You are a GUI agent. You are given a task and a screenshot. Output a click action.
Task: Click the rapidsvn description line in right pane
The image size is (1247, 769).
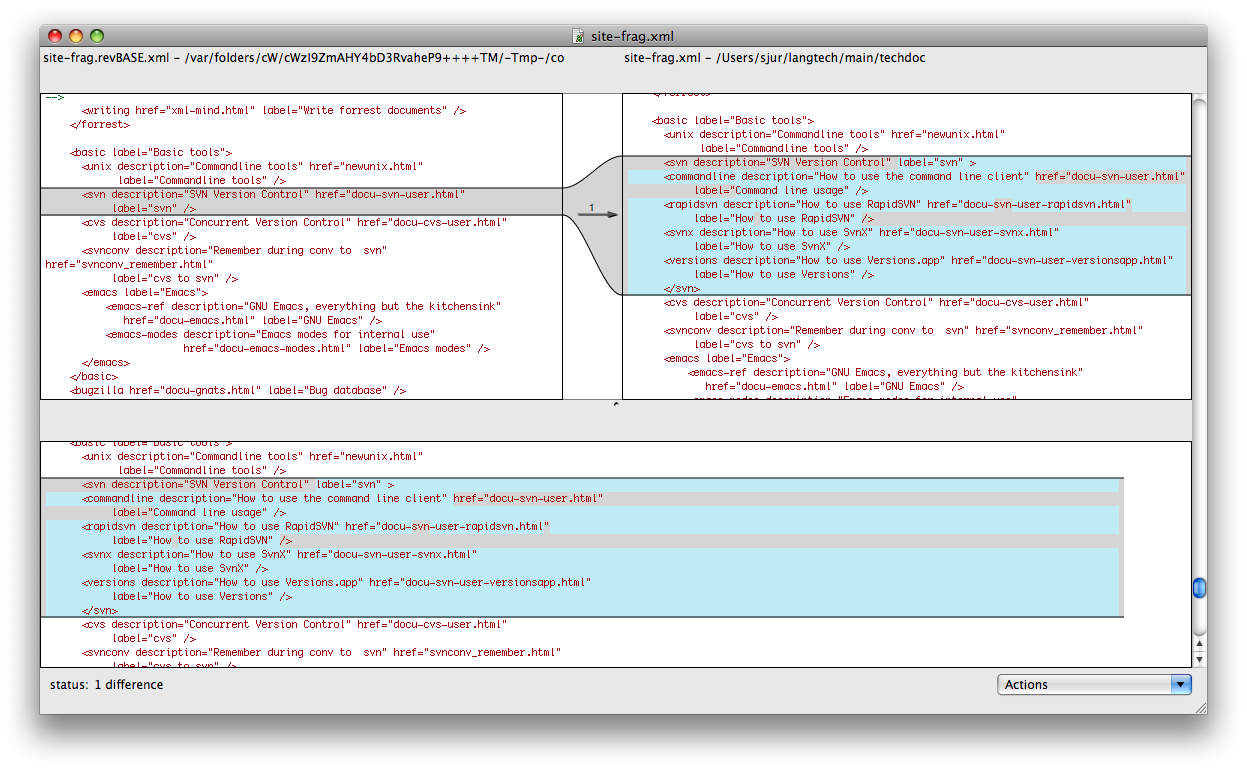click(x=898, y=204)
